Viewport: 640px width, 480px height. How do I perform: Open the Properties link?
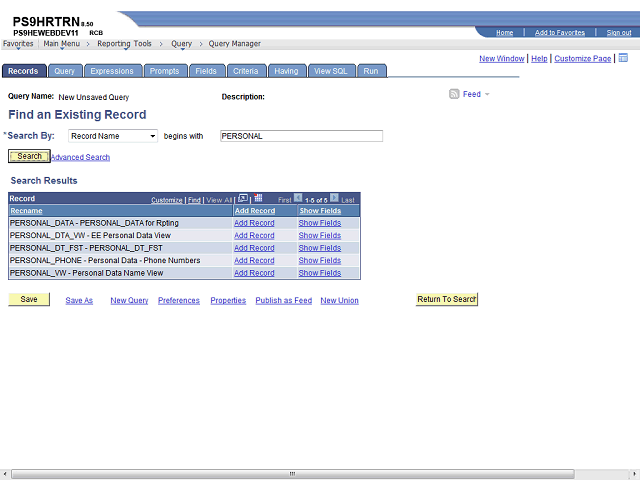click(x=228, y=300)
